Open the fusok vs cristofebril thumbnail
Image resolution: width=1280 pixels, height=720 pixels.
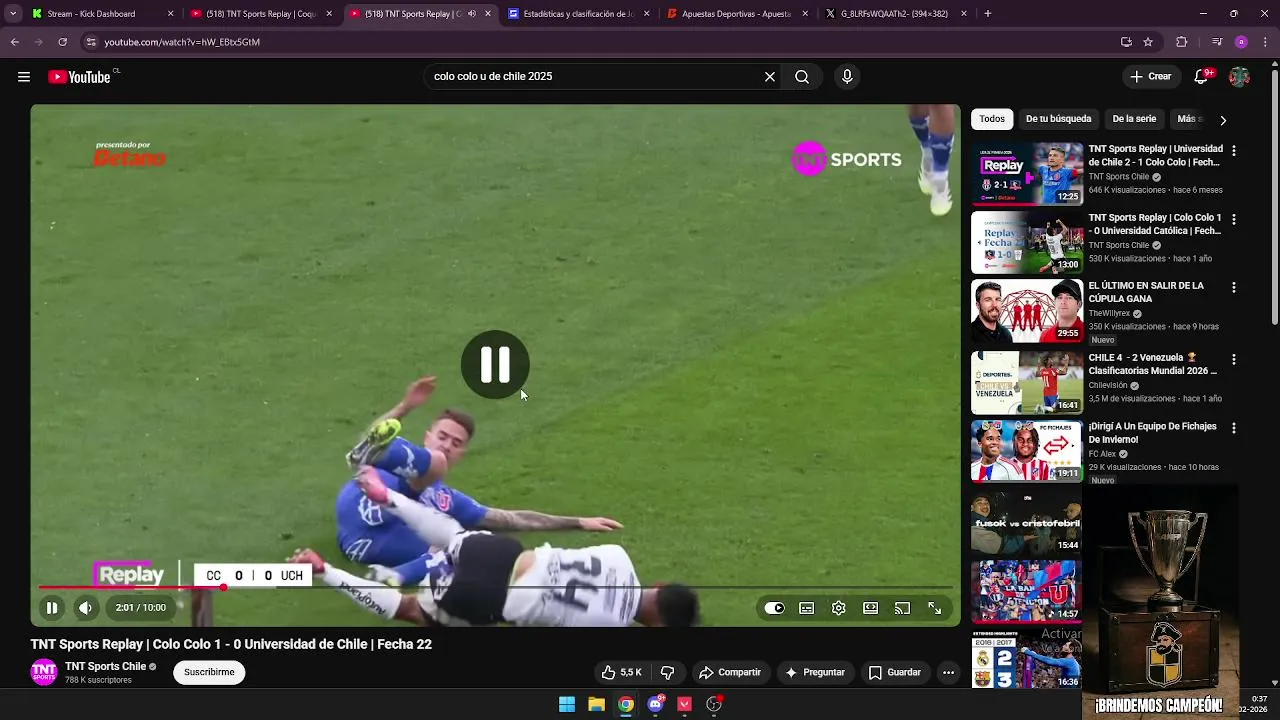tap(1027, 522)
